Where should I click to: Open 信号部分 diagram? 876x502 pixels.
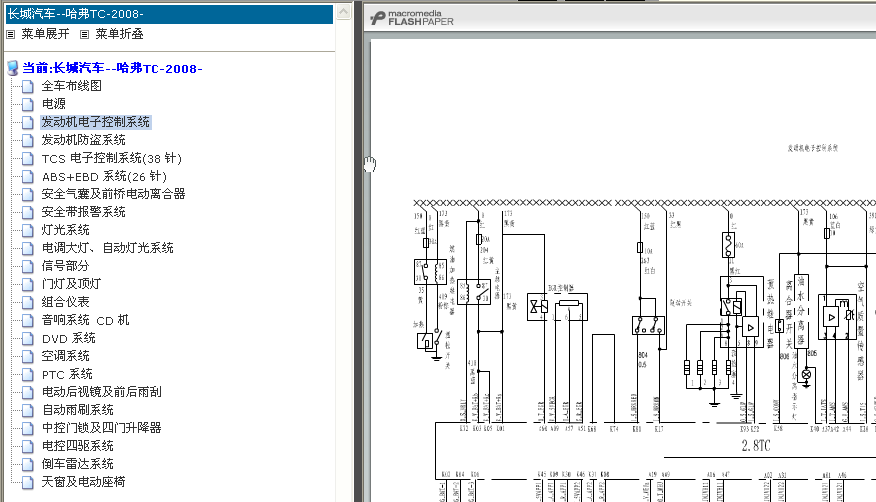tap(65, 266)
